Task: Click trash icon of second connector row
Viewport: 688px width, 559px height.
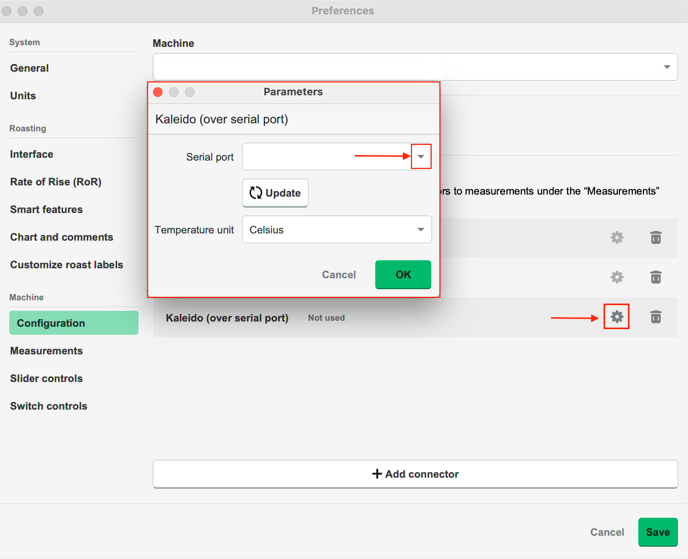Action: point(656,277)
